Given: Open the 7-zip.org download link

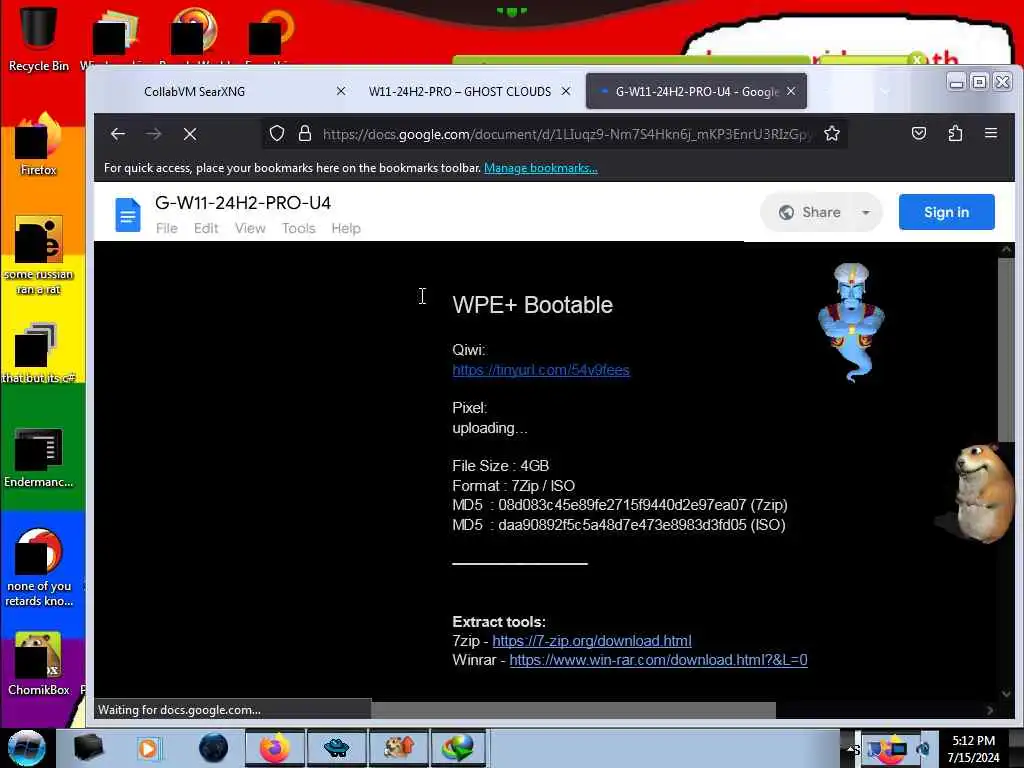Looking at the screenshot, I should click(x=592, y=641).
